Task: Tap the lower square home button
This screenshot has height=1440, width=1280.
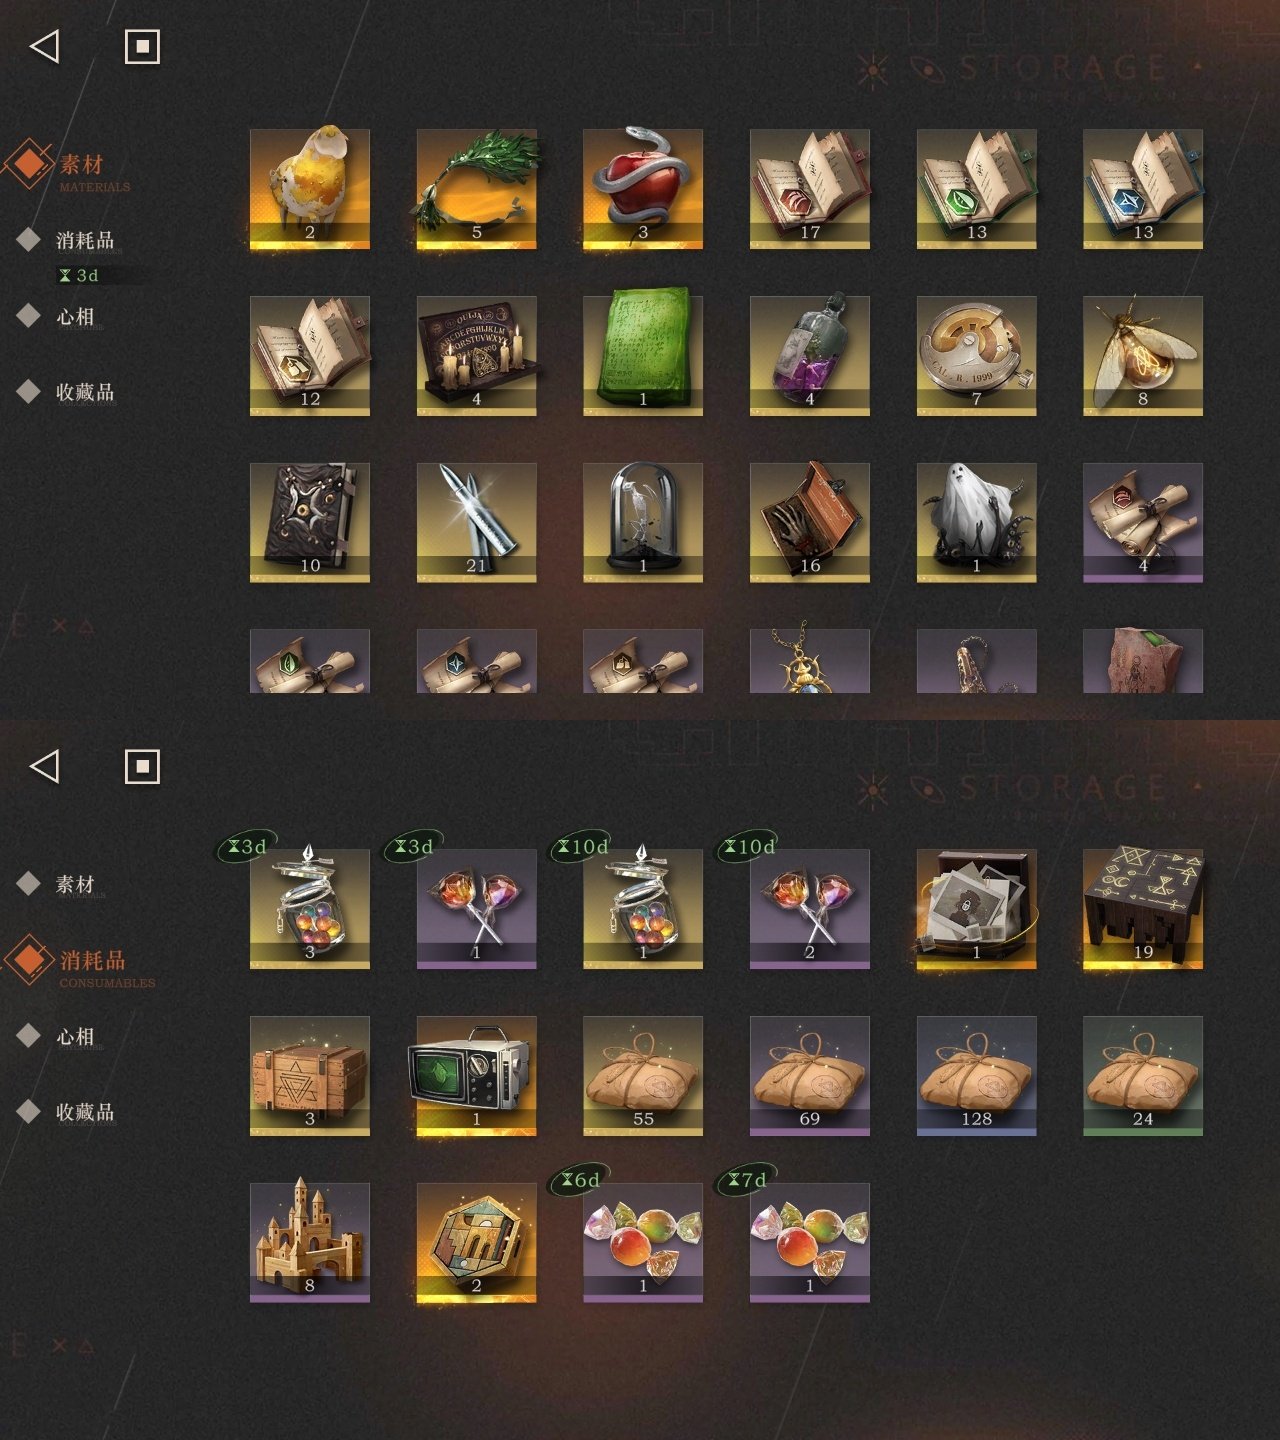Action: (142, 767)
